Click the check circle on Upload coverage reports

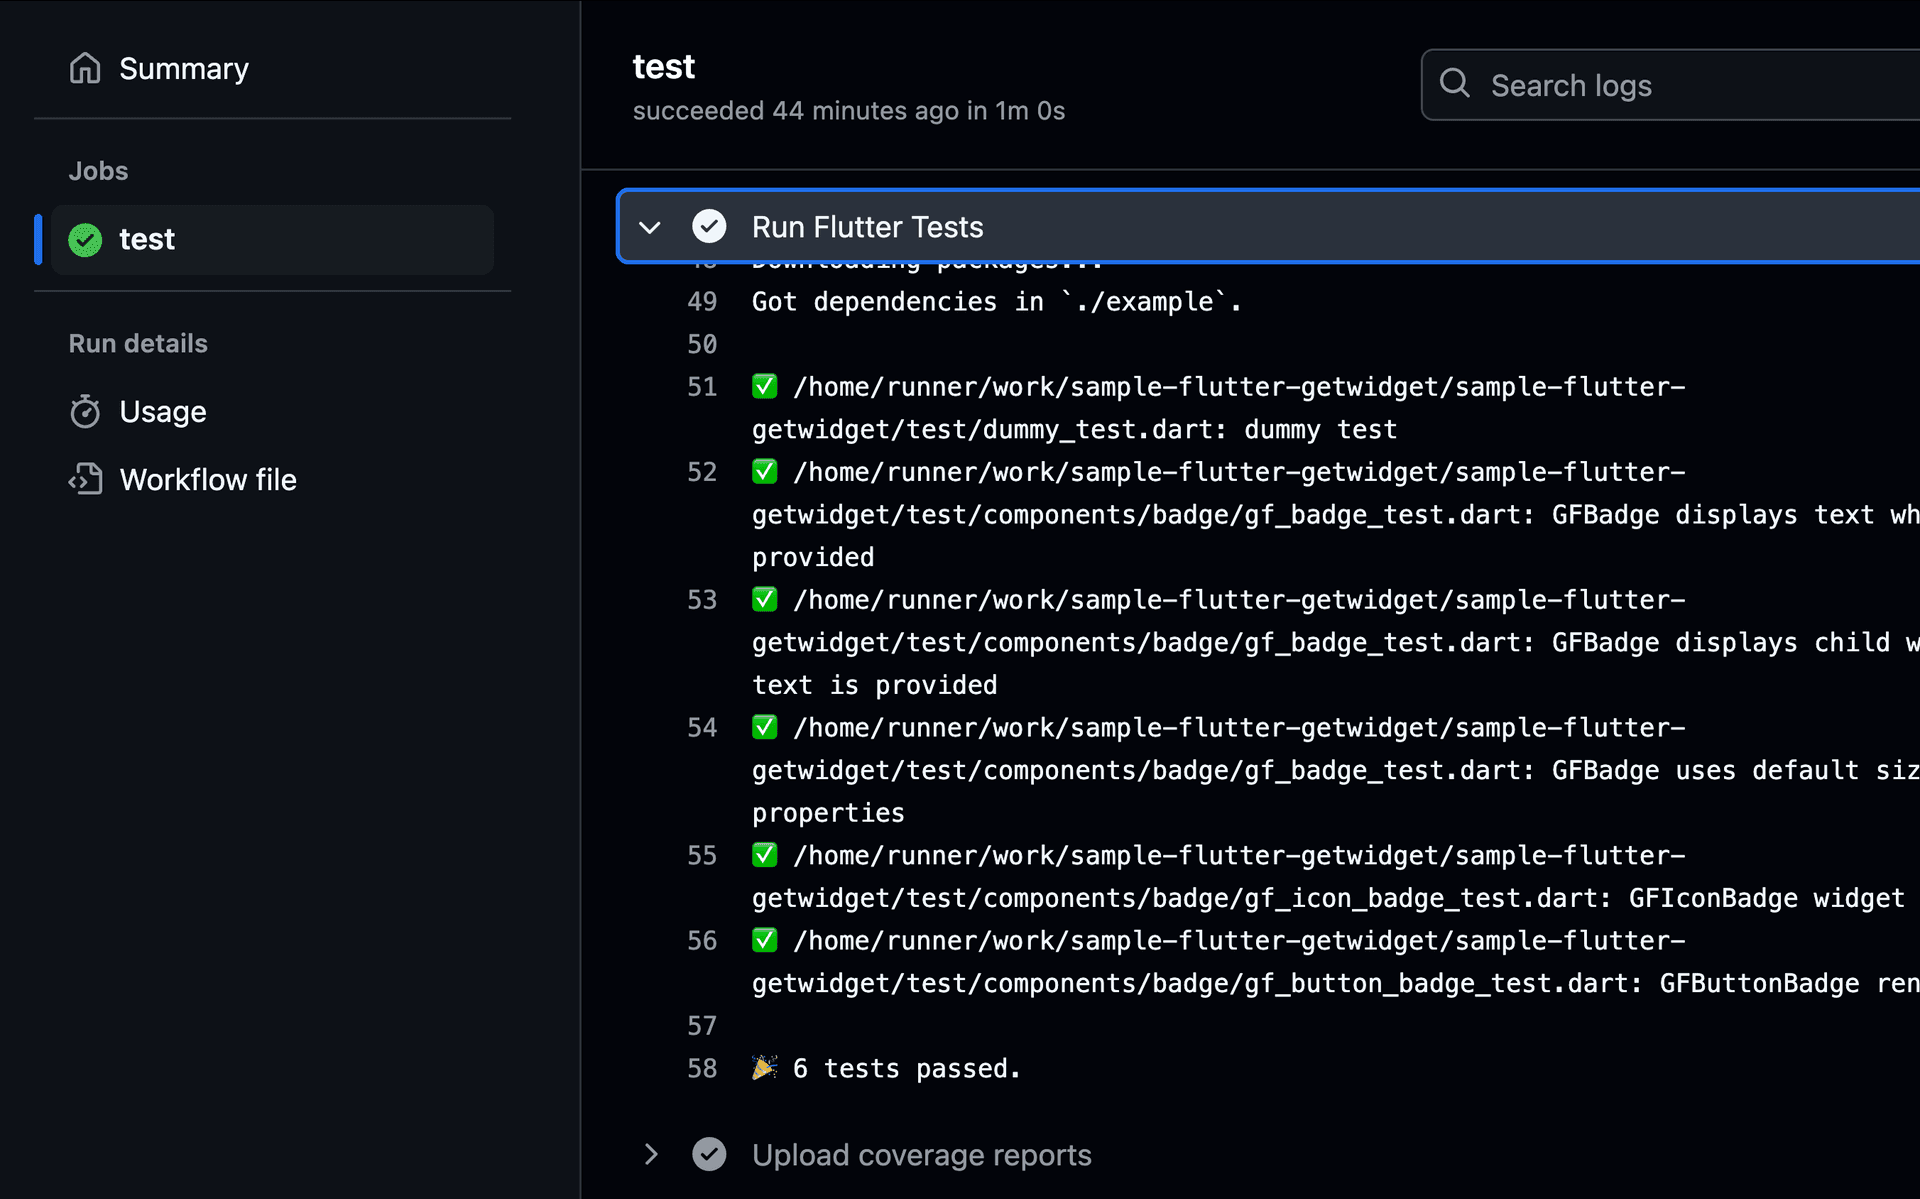tap(709, 1155)
